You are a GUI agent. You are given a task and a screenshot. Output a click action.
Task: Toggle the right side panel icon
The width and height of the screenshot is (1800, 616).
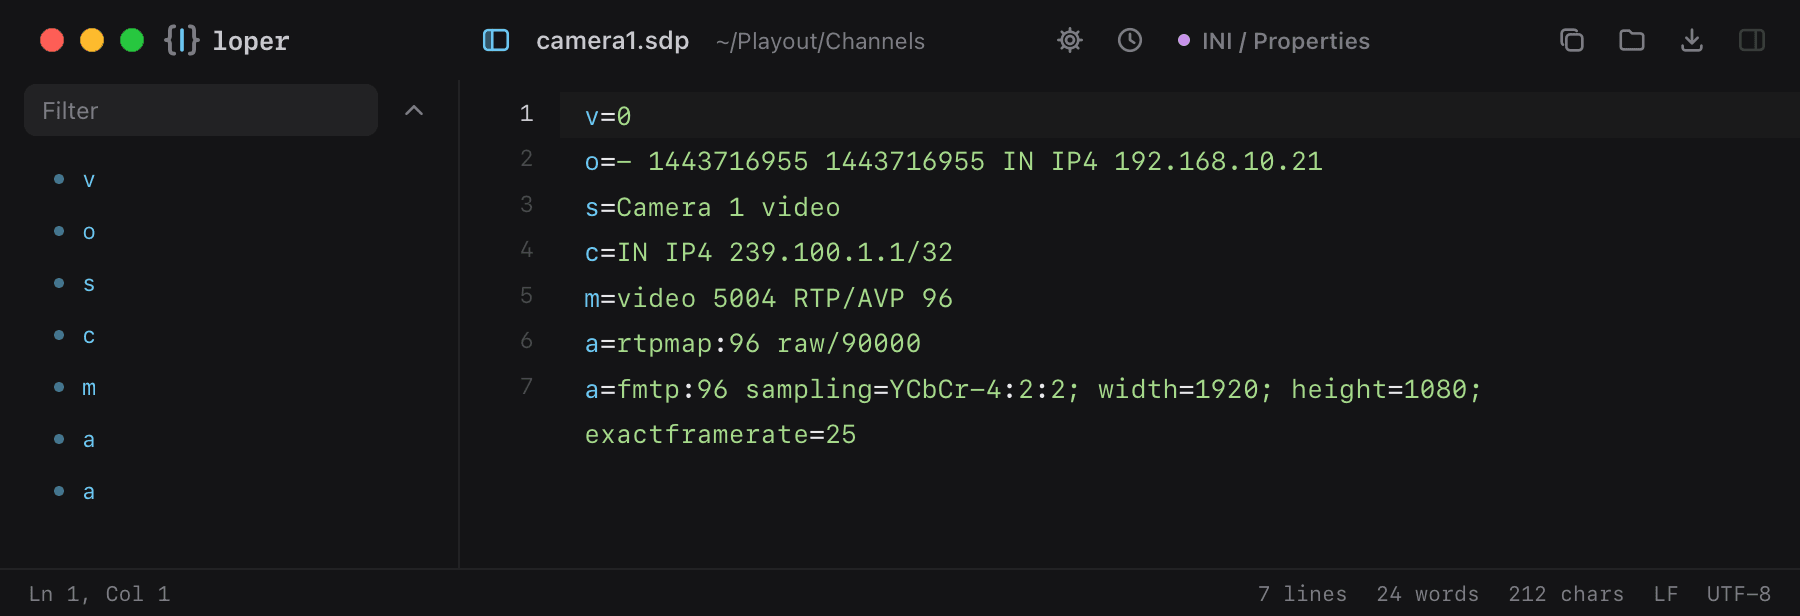coord(1752,40)
